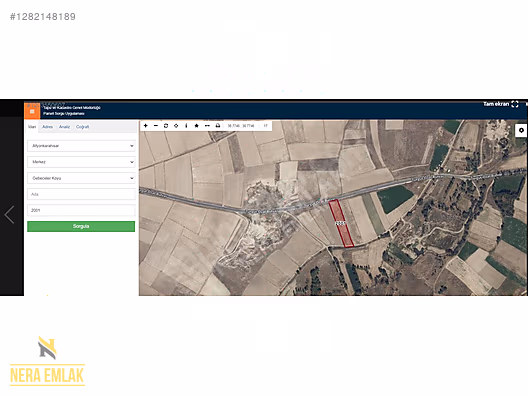
Task: Click the refresh map icon
Action: pyautogui.click(x=166, y=126)
